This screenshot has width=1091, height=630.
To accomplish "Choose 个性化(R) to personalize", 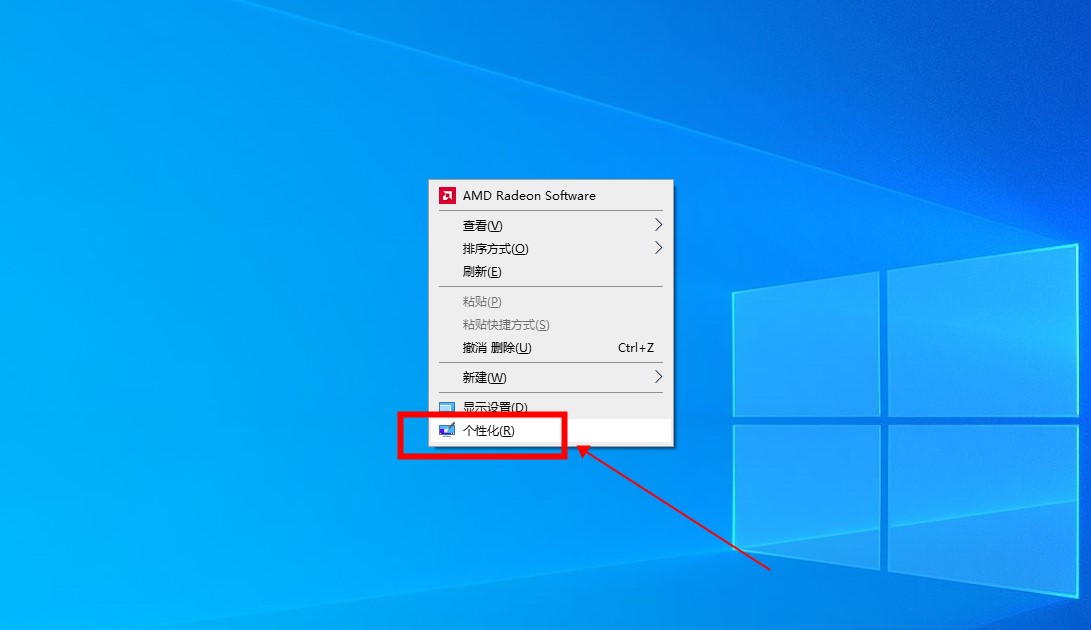I will 550,431.
